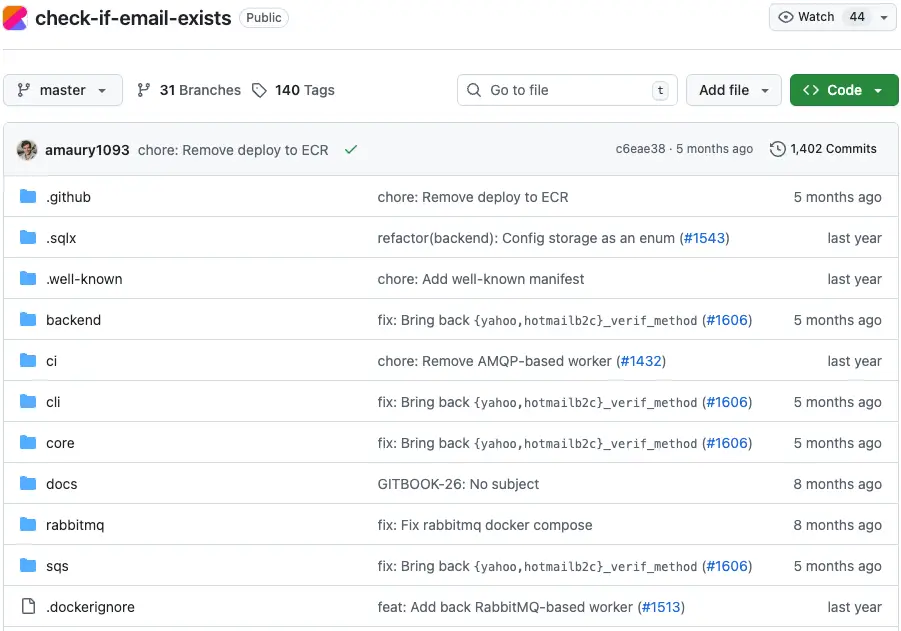Click the c6eae38 commit hash
This screenshot has height=631, width=901.
click(640, 149)
